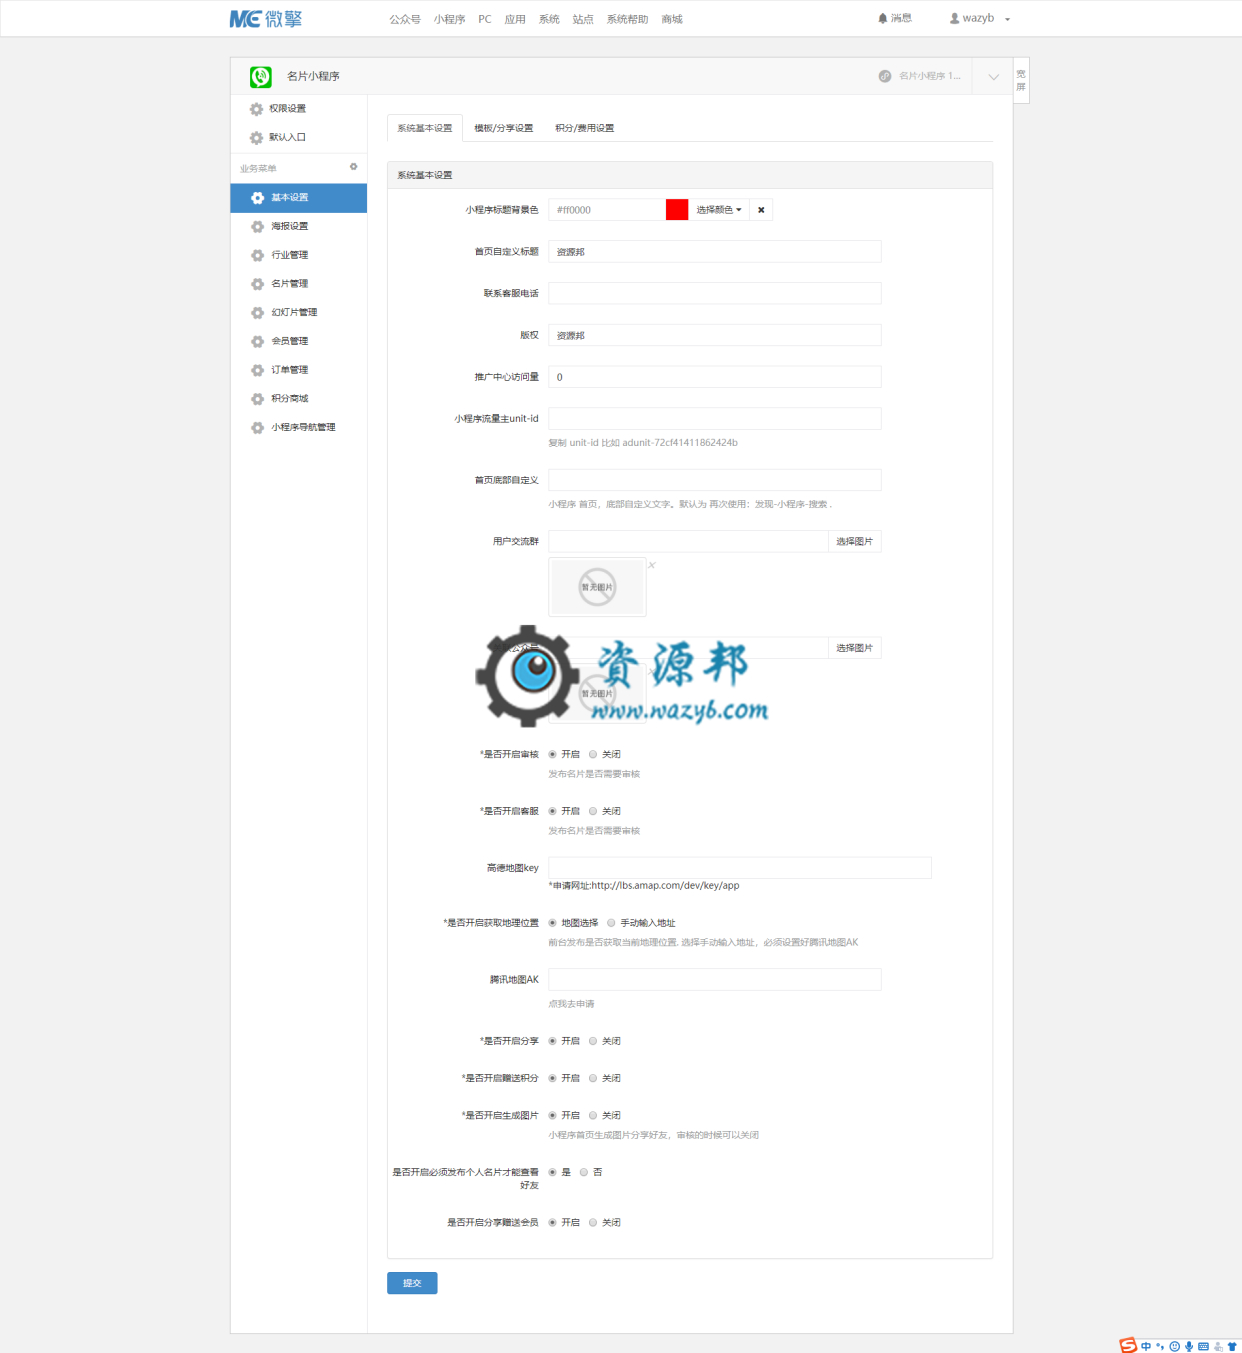The image size is (1242, 1353).
Task: Clear the color with the X button
Action: [761, 210]
